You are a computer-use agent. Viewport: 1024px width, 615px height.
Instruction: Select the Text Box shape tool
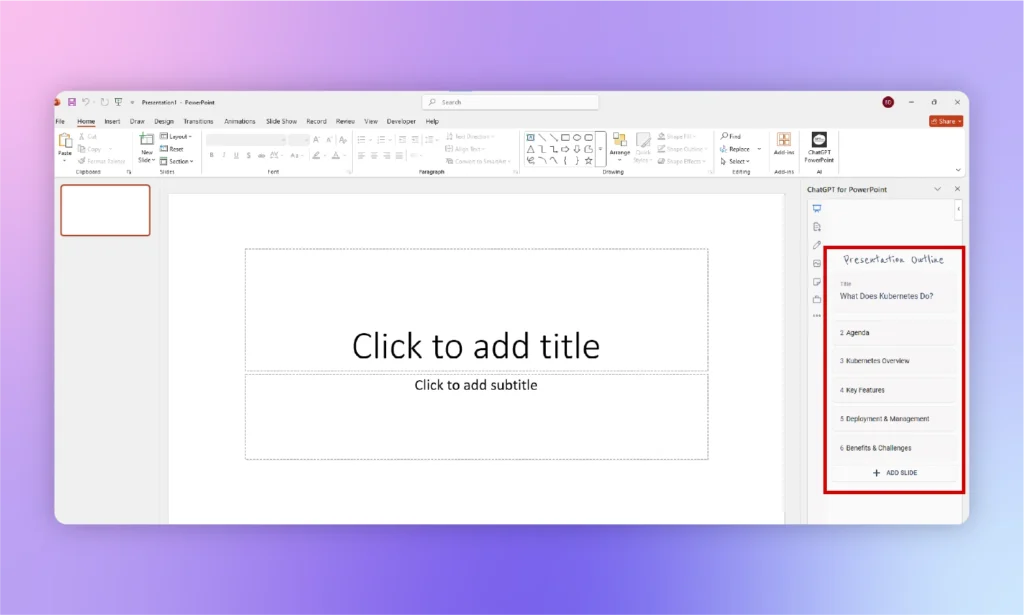(531, 138)
